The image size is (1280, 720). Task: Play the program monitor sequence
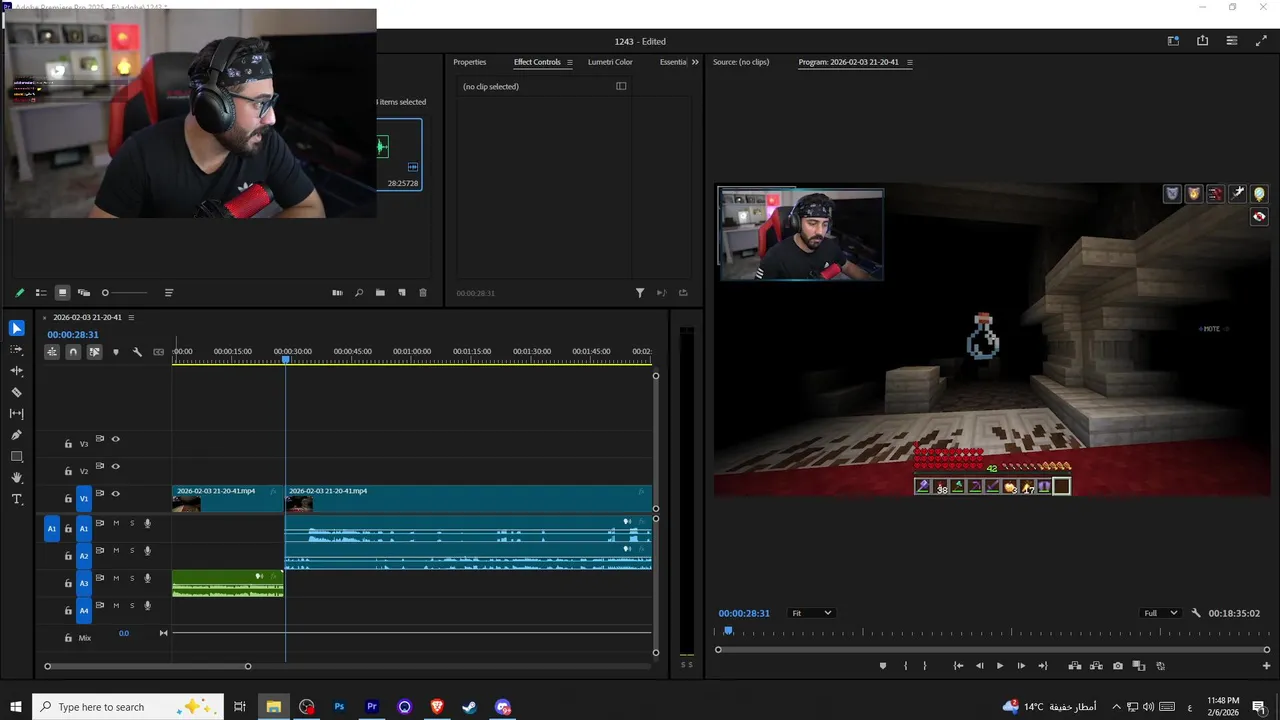tap(999, 666)
